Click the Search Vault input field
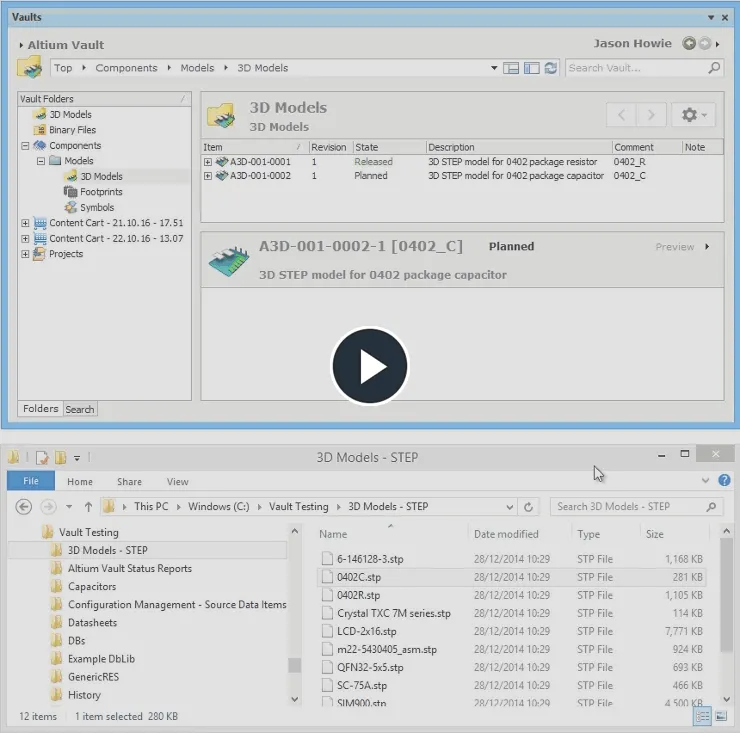740x733 pixels. point(637,68)
